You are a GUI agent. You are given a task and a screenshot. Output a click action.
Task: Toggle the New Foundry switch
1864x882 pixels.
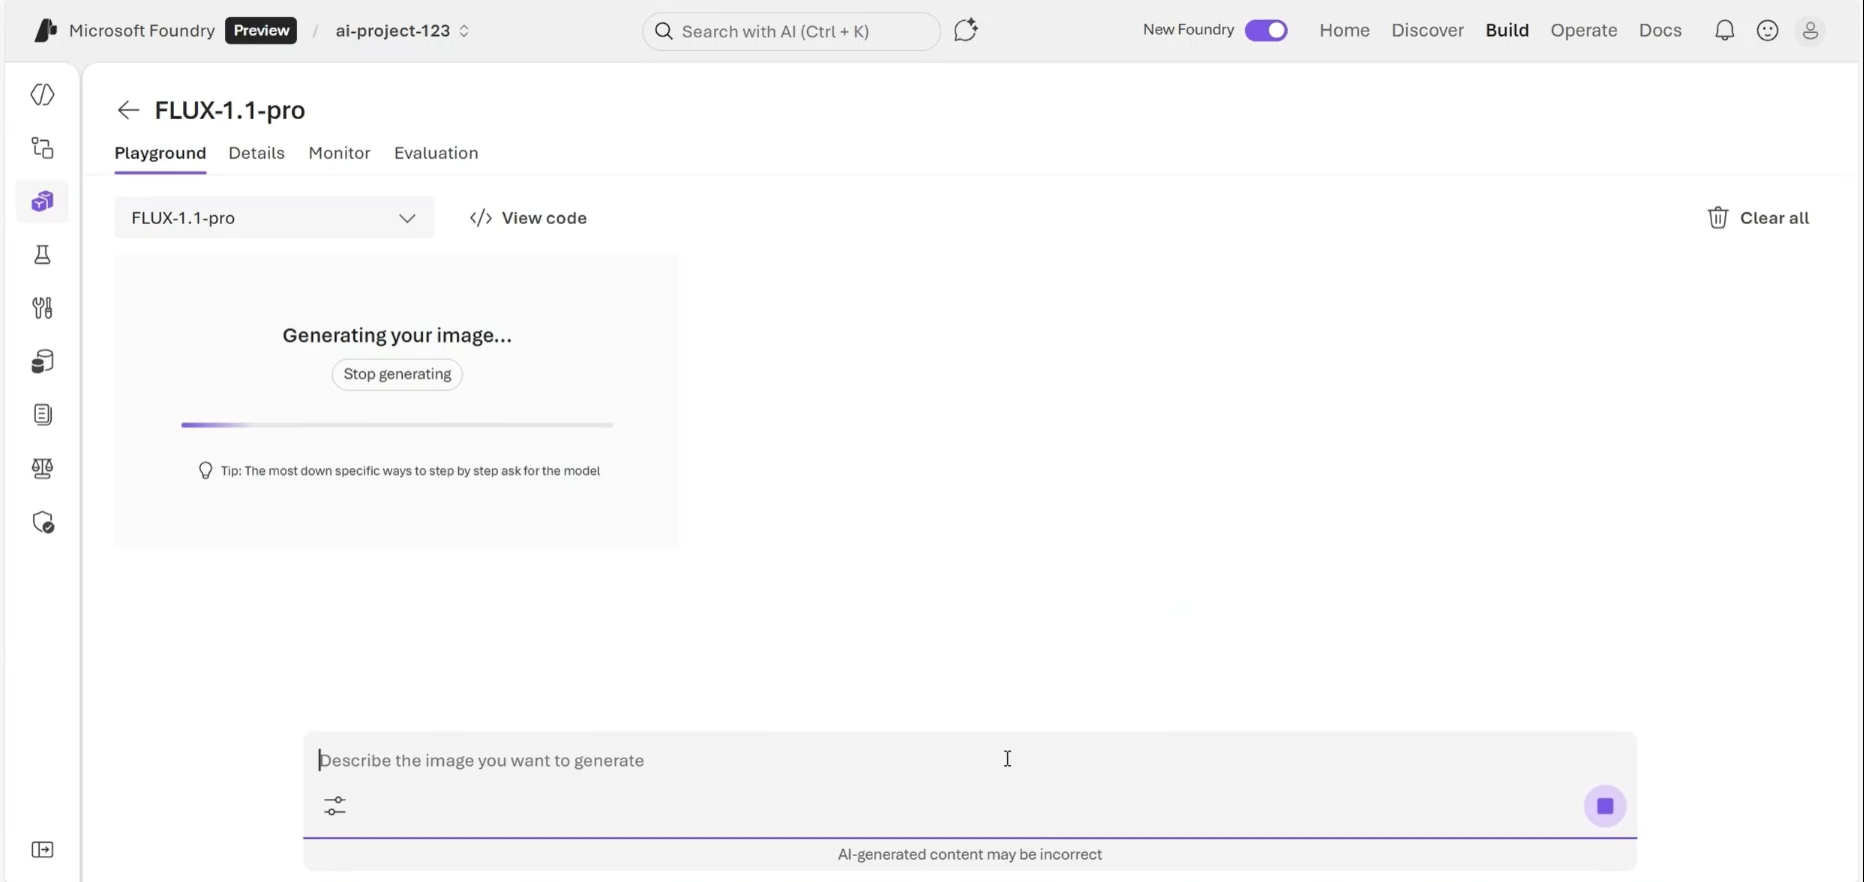pyautogui.click(x=1266, y=31)
